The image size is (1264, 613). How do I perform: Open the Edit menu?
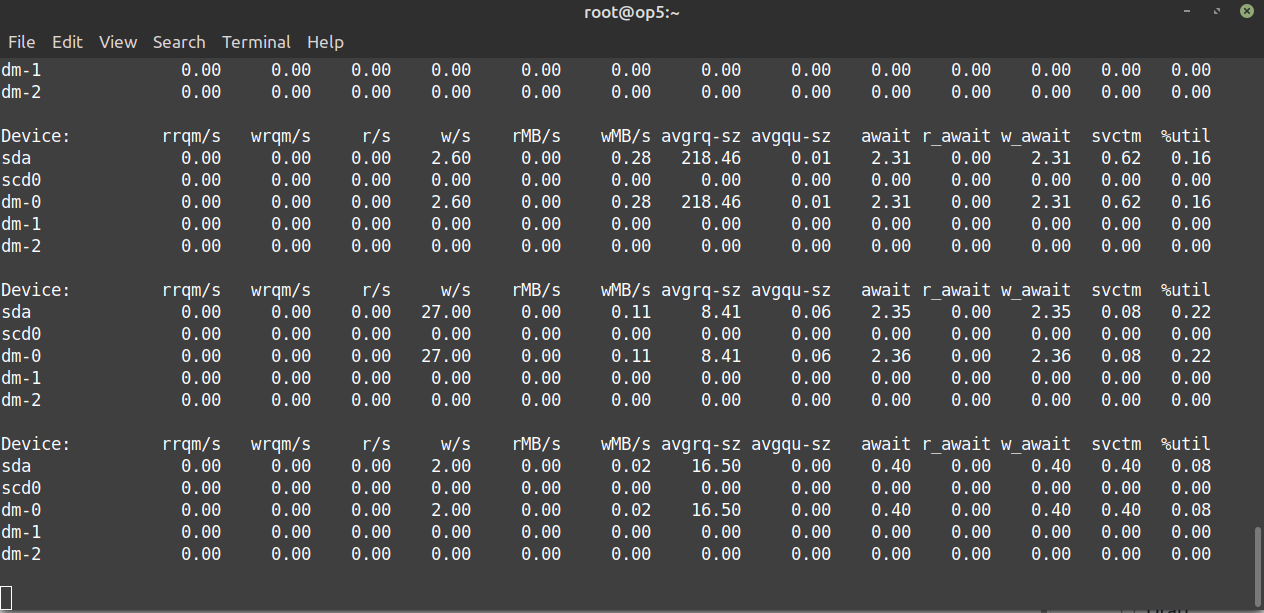pyautogui.click(x=67, y=42)
